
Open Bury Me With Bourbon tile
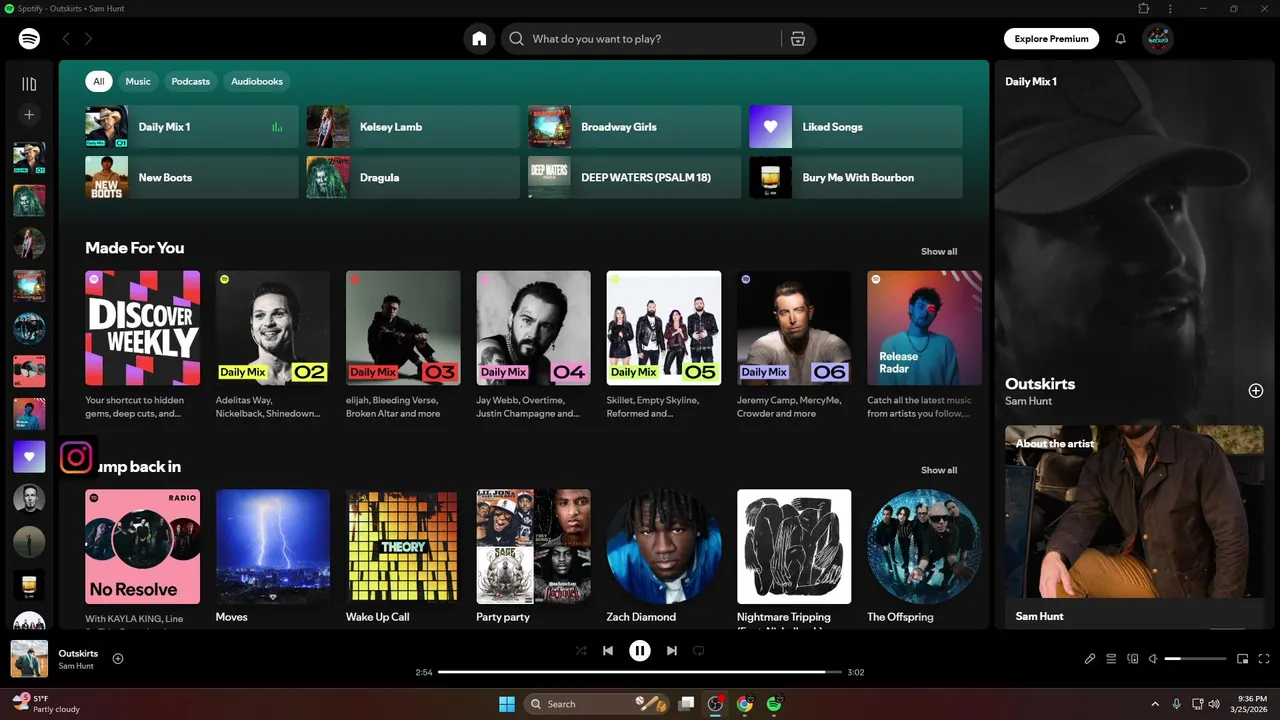coord(856,177)
